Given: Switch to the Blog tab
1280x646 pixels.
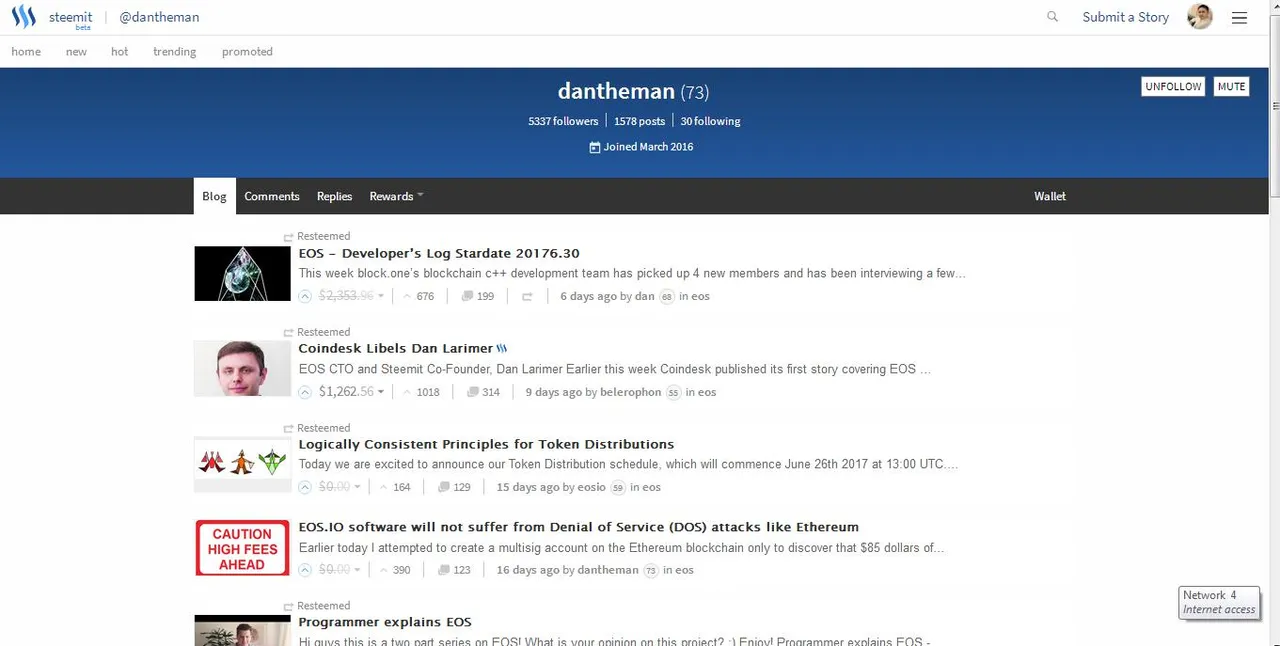Looking at the screenshot, I should pos(214,196).
